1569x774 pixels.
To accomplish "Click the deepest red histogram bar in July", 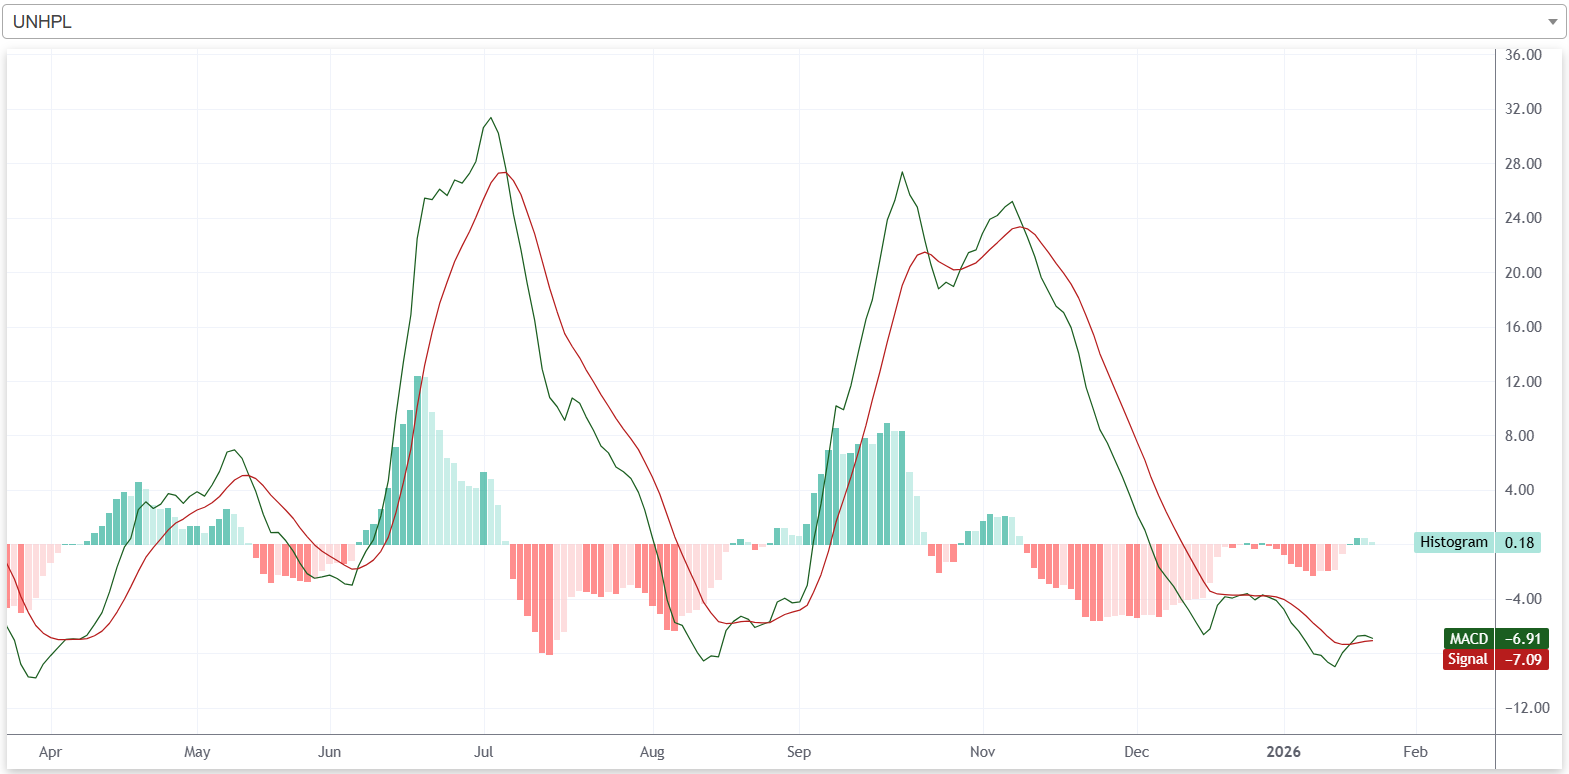I will point(549,600).
